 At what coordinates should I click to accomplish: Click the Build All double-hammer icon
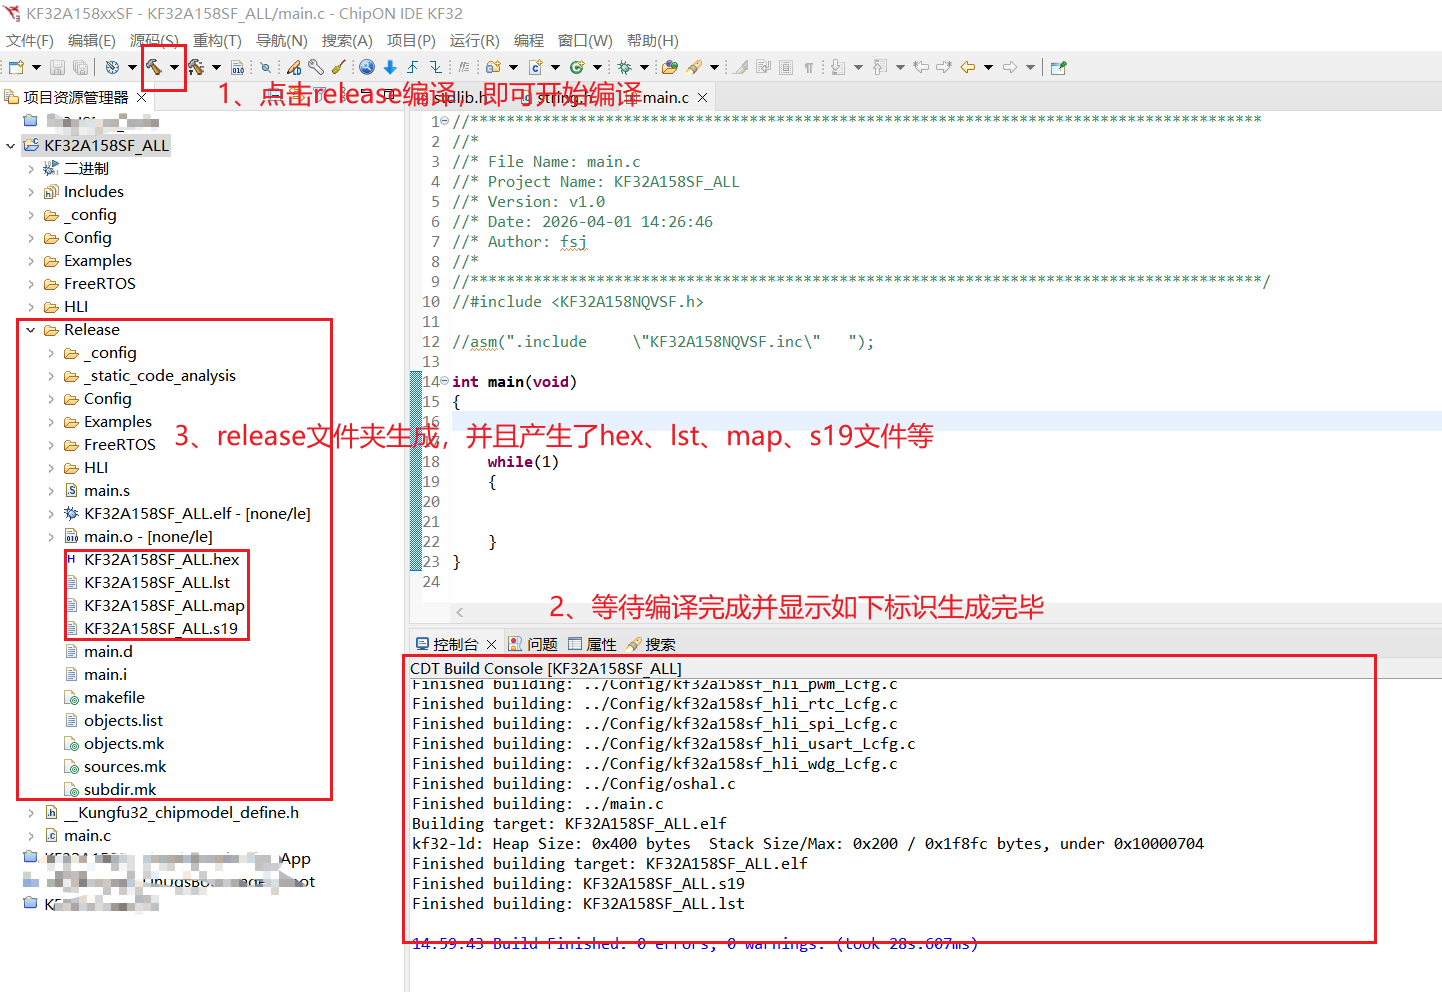tap(196, 67)
